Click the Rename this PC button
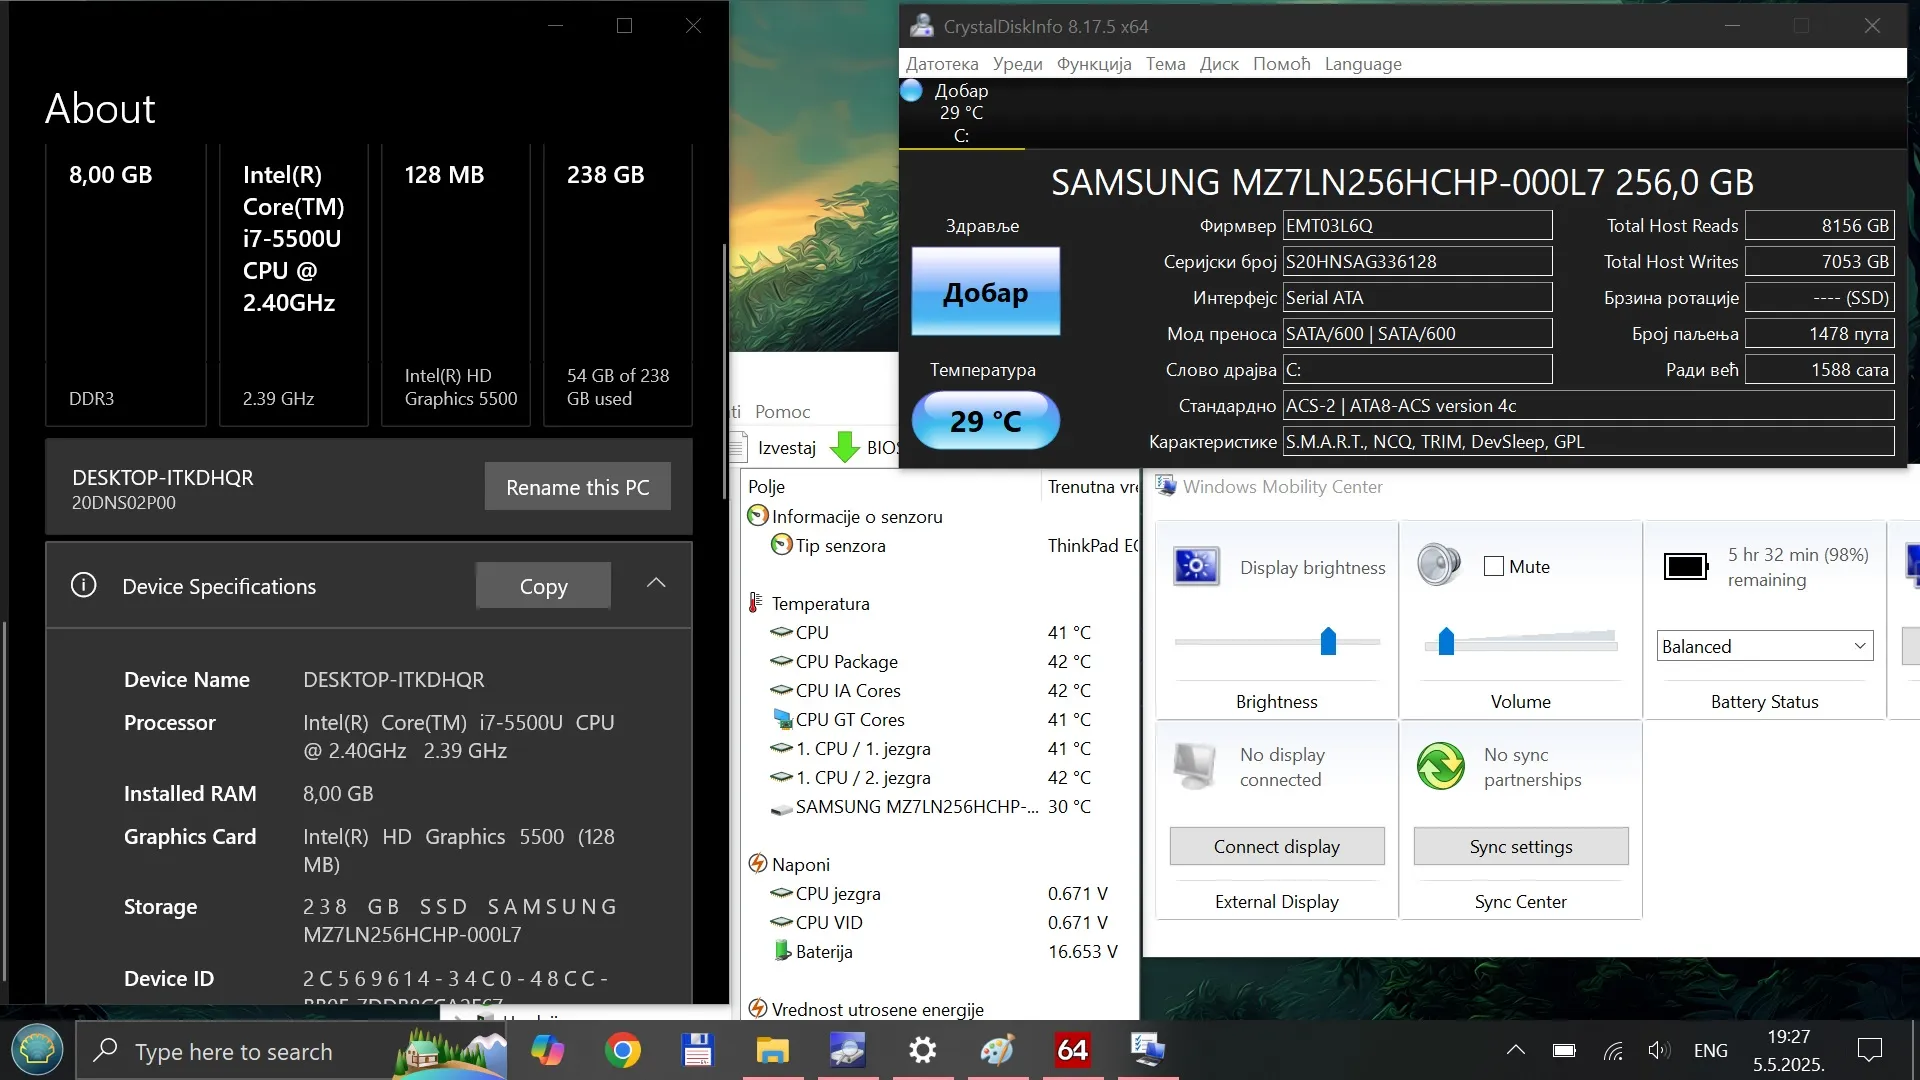Screen dimensions: 1920x1080 tap(577, 487)
